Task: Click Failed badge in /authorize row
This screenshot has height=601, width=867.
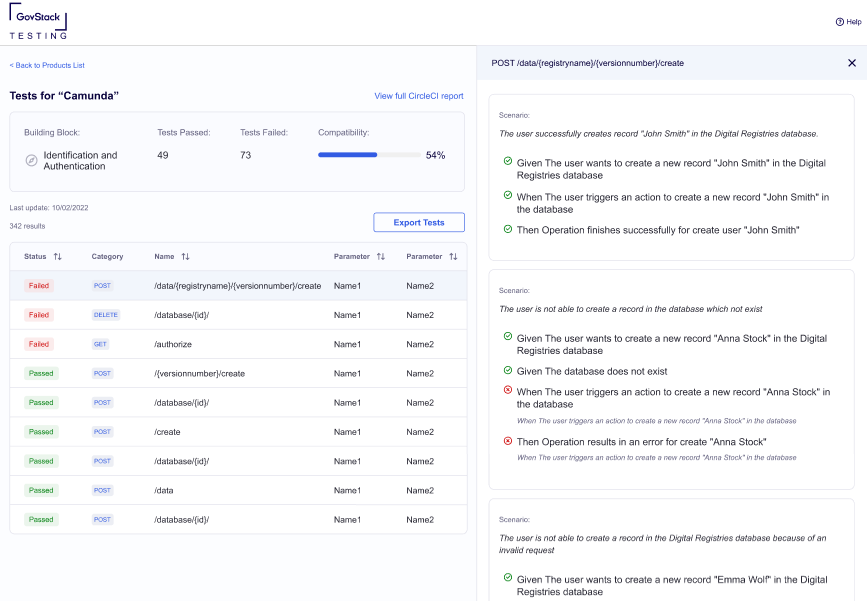Action: click(39, 344)
